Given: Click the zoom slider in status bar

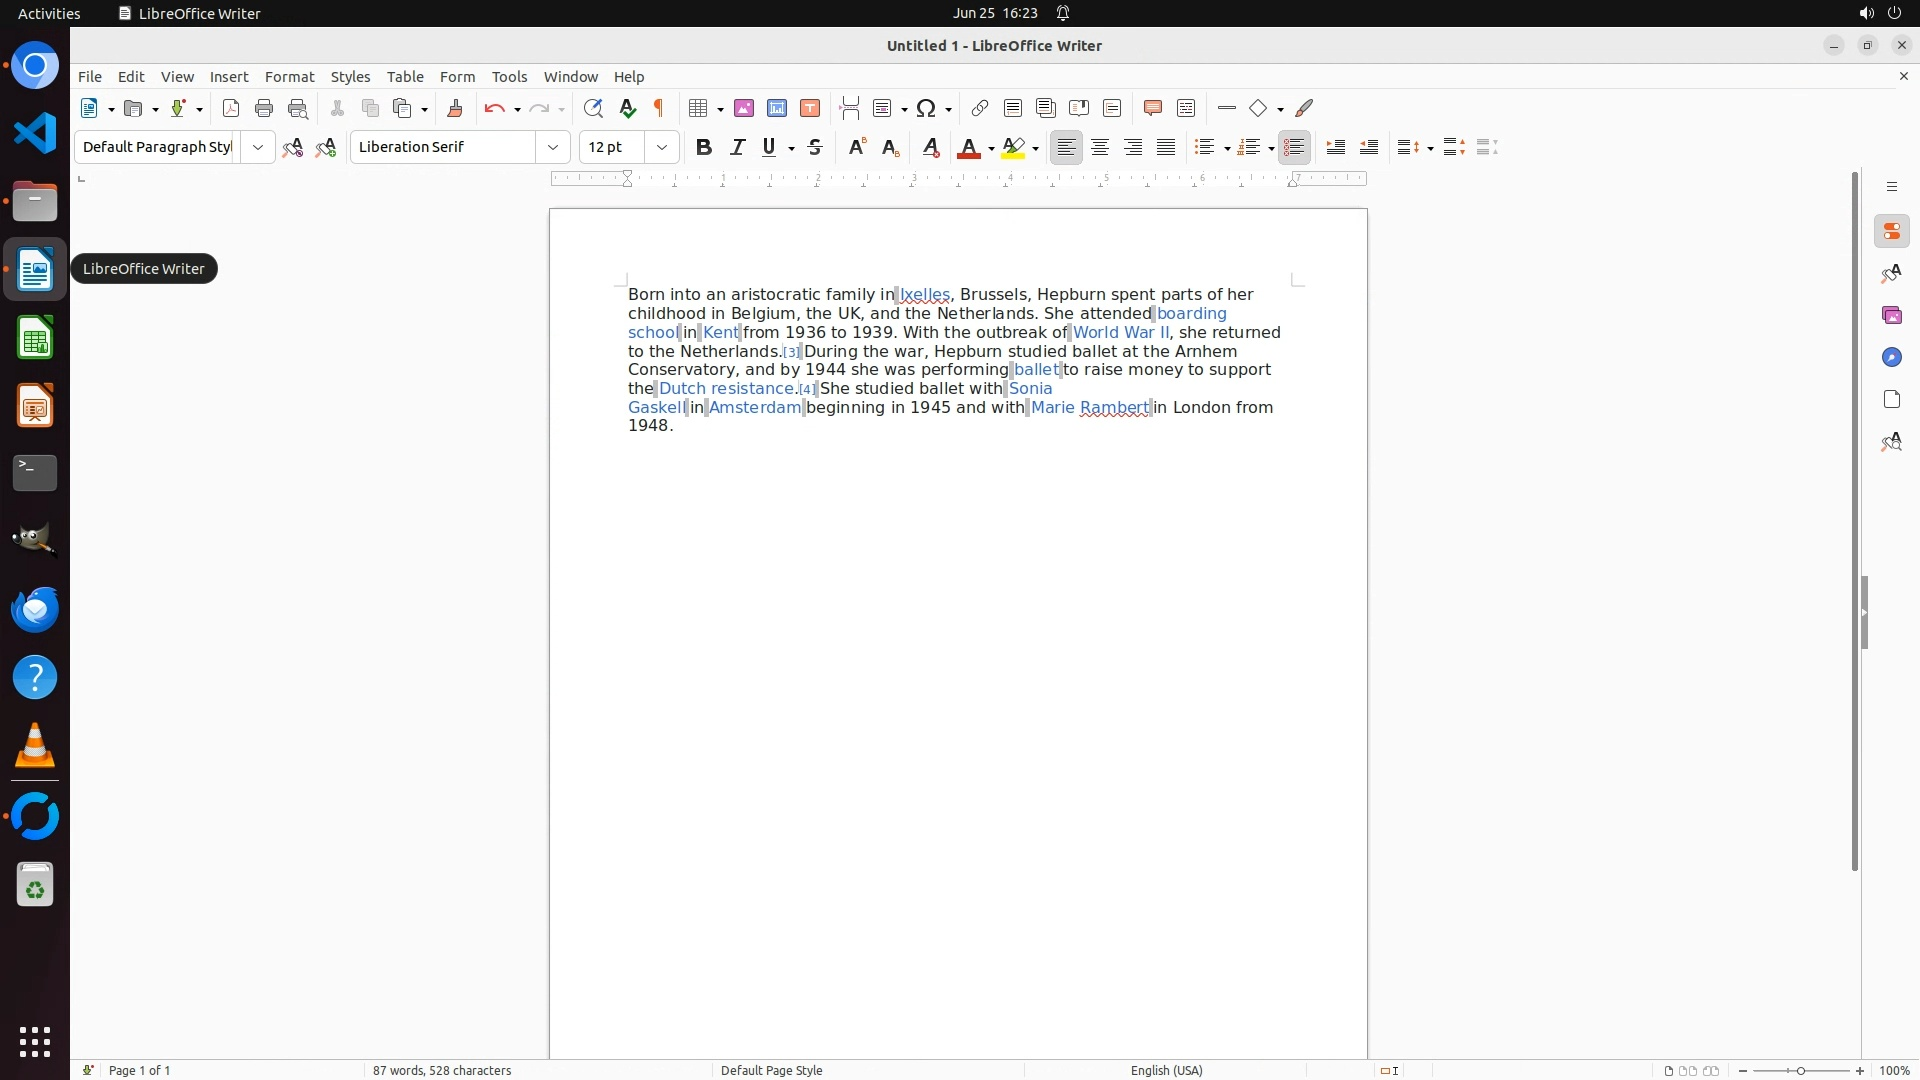Looking at the screenshot, I should [1800, 1071].
